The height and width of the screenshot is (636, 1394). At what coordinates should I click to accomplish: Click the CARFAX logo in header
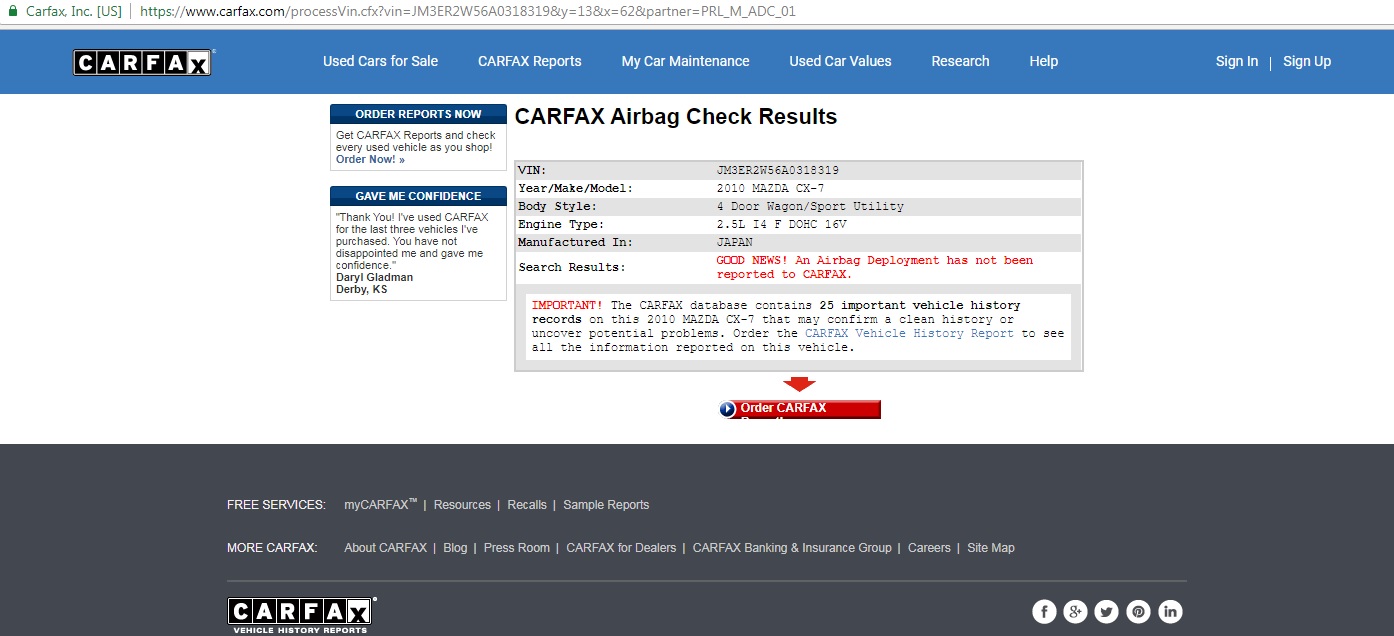click(x=143, y=62)
